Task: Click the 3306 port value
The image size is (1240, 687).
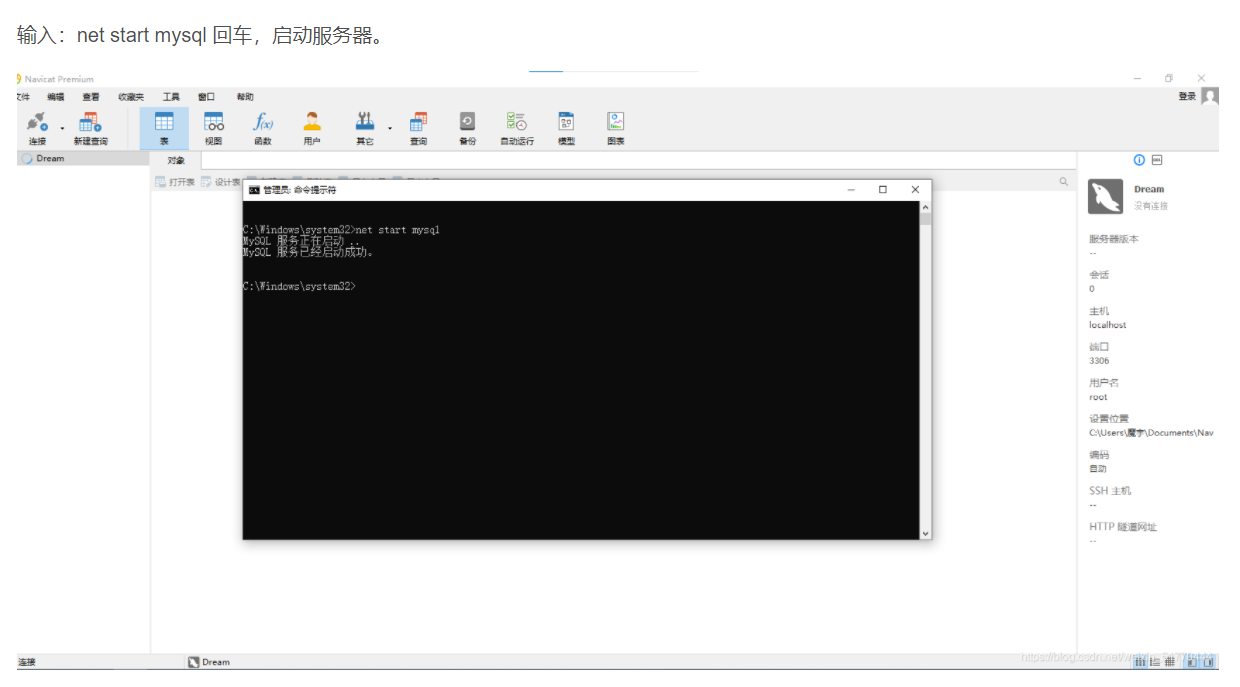Action: click(1099, 361)
